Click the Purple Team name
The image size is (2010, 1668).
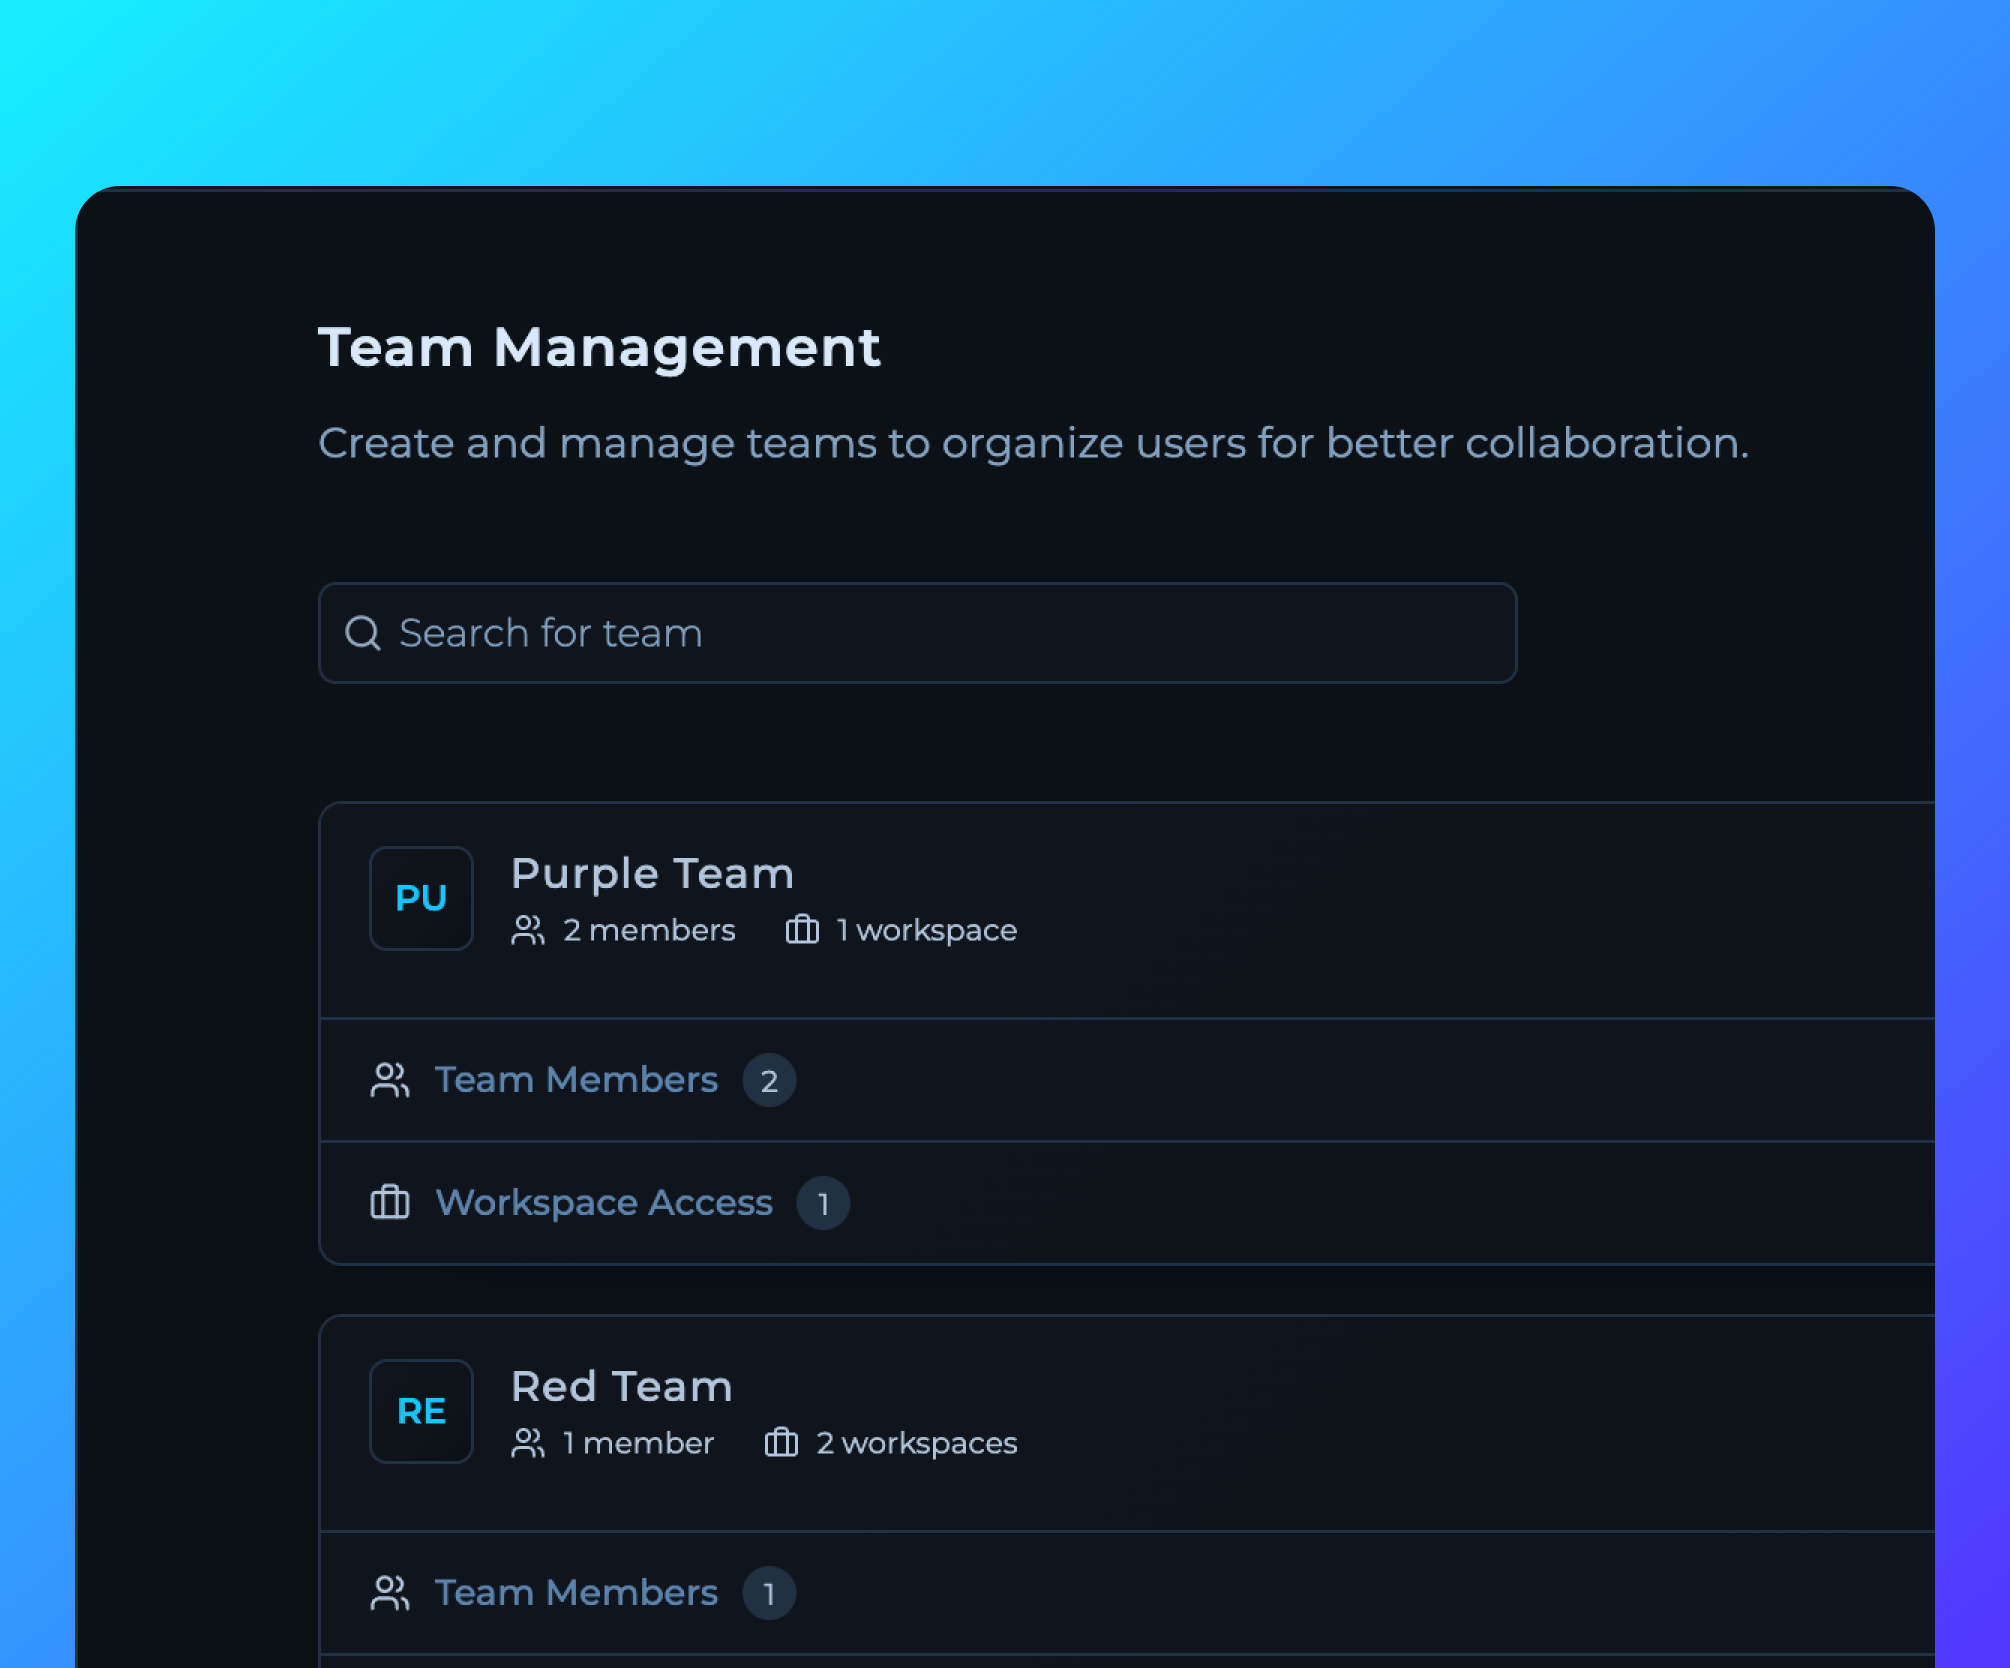[652, 874]
